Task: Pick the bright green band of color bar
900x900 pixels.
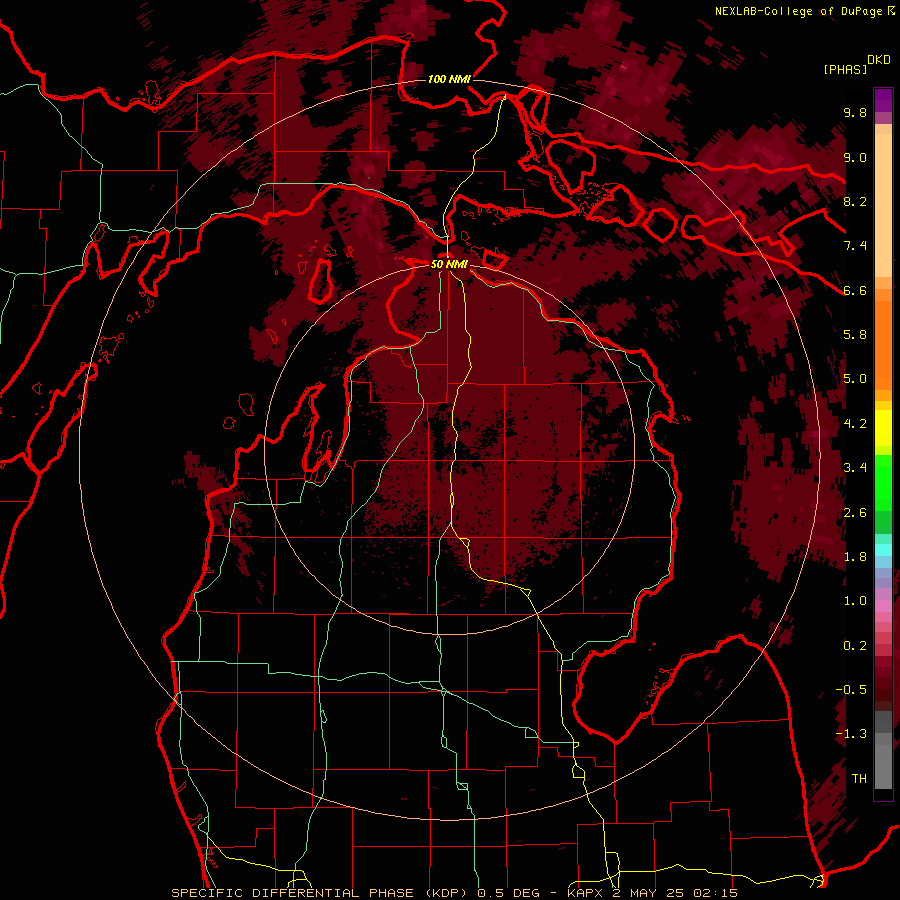Action: pos(883,482)
